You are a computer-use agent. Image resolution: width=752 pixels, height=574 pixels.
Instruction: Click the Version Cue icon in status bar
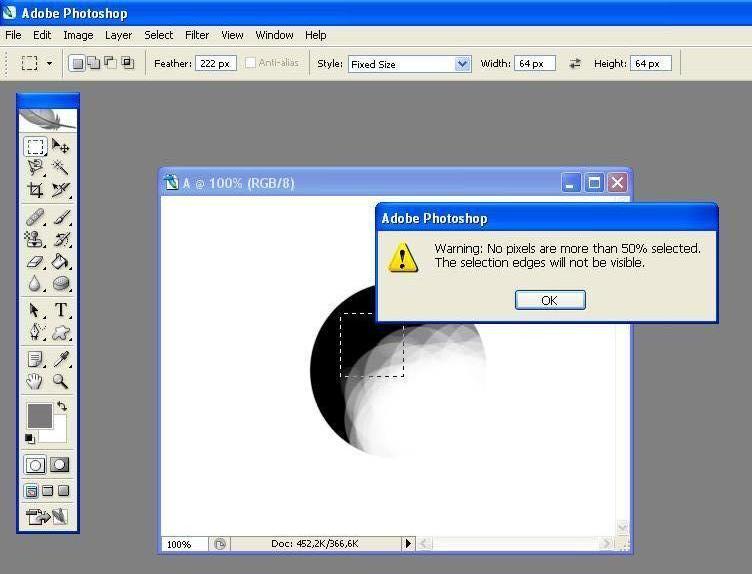220,544
